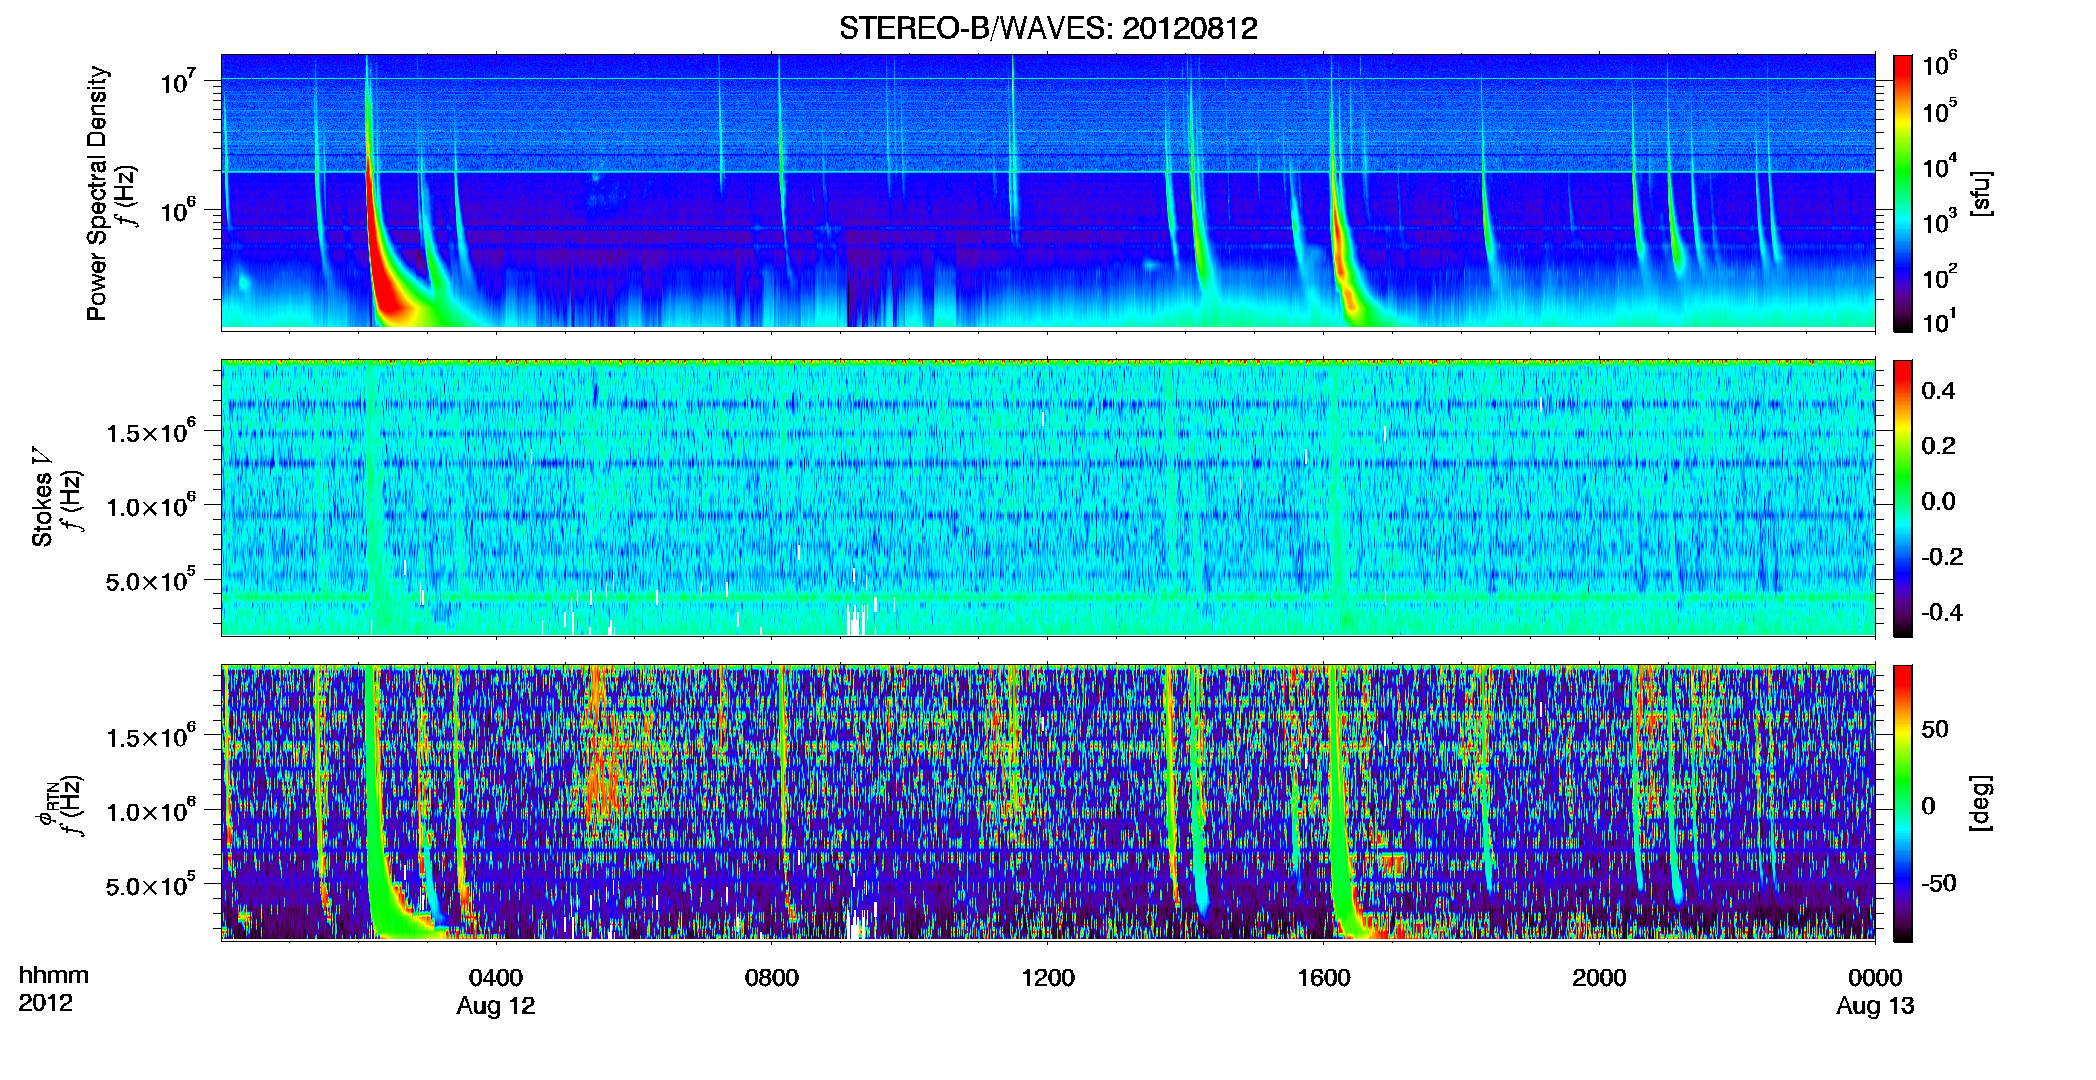This screenshot has width=2096, height=1080.
Task: Click the bottom phi RTN spectrogram panel
Action: [1048, 802]
